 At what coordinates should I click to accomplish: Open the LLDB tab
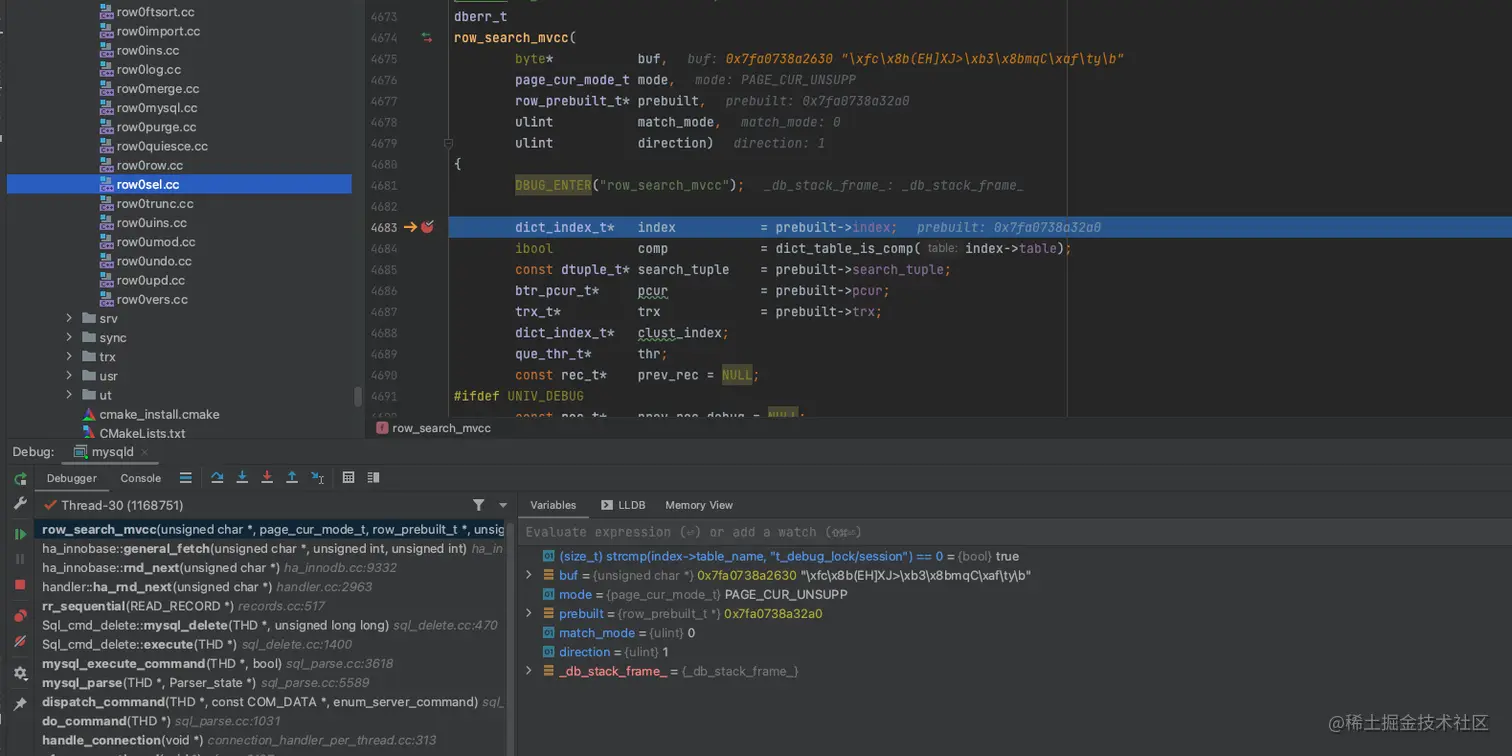tap(623, 505)
